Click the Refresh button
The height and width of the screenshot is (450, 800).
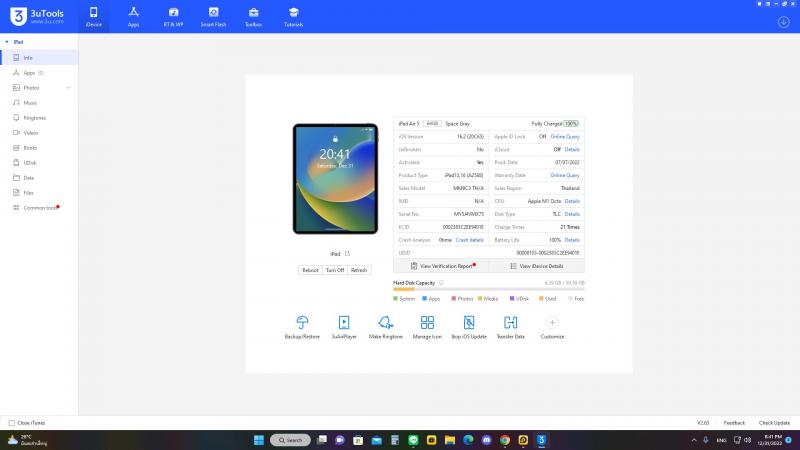359,270
